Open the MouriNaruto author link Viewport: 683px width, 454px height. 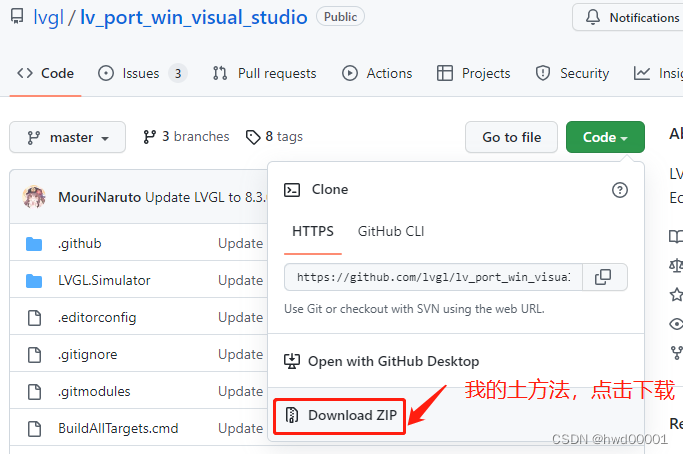pyautogui.click(x=99, y=197)
